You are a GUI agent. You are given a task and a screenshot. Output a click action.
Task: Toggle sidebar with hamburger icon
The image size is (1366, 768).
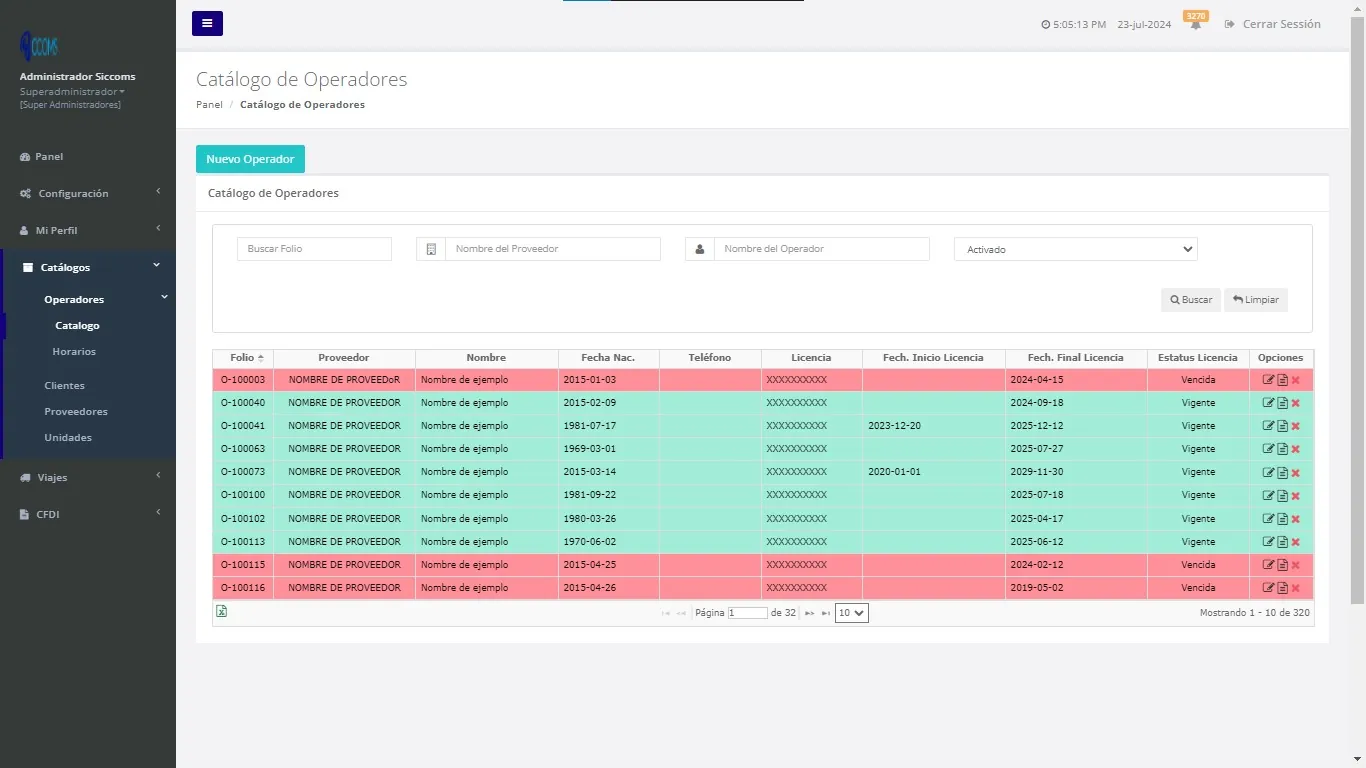pyautogui.click(x=207, y=23)
